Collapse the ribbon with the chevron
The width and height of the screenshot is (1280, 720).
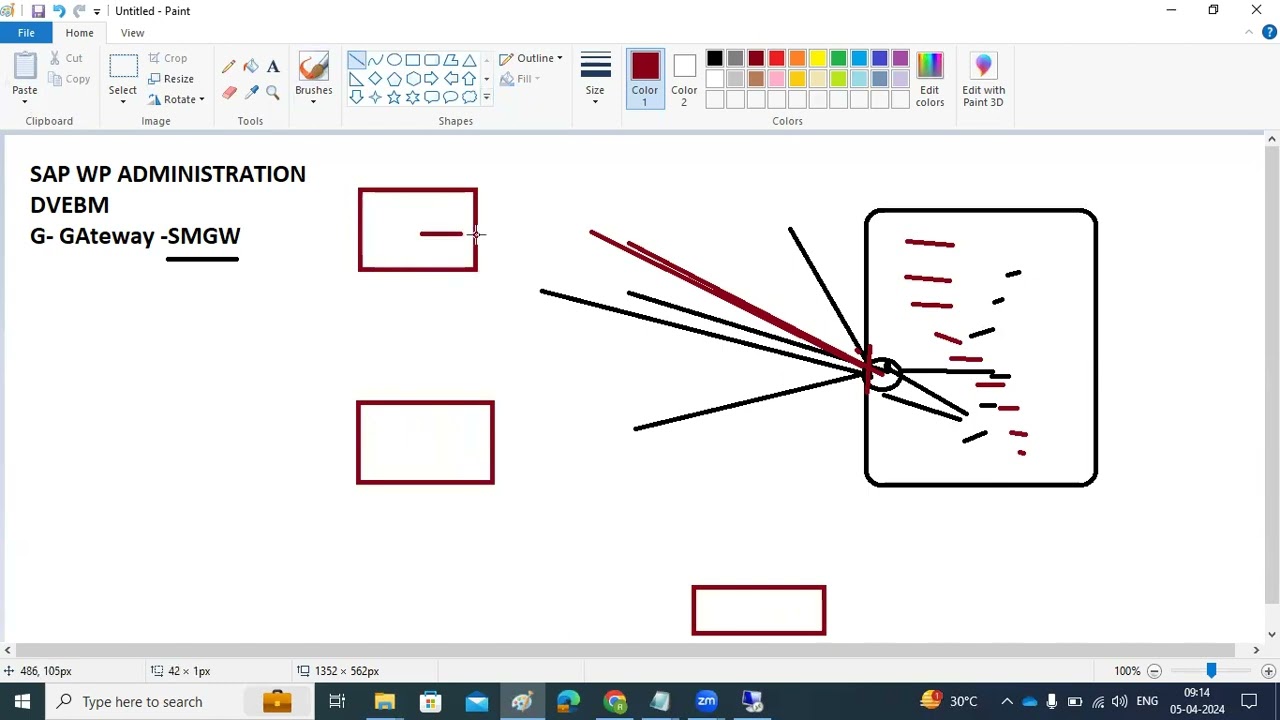click(x=1249, y=32)
